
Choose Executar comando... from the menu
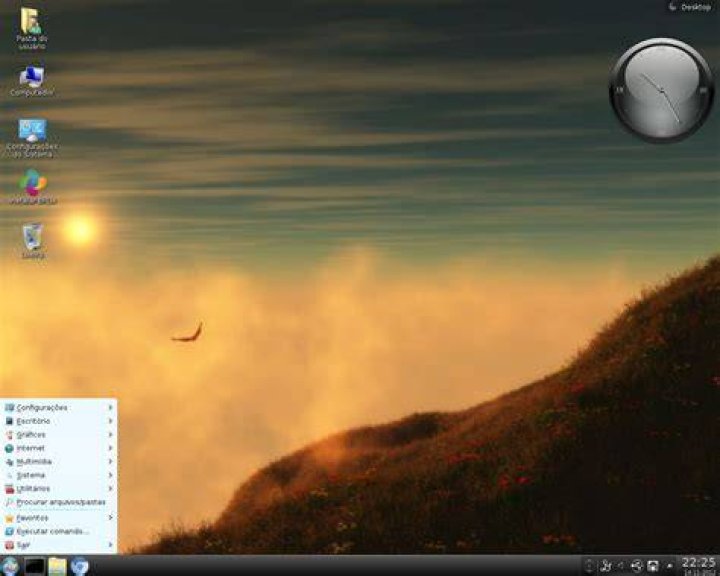click(59, 531)
